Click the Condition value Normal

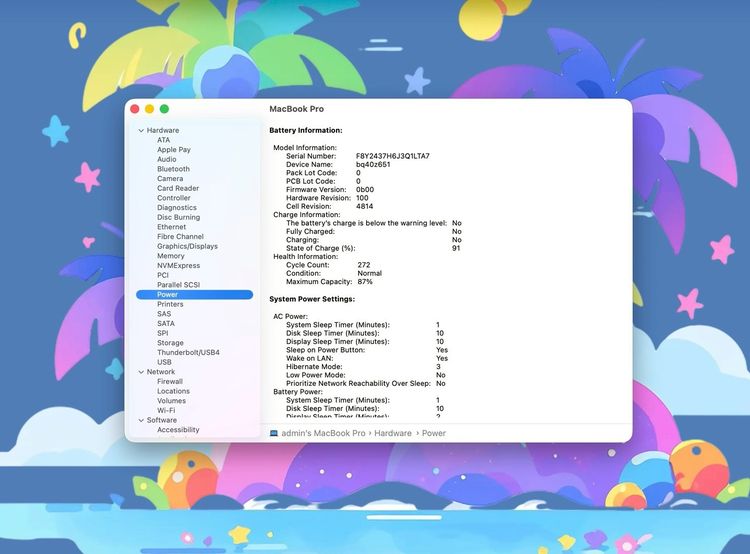tap(370, 273)
